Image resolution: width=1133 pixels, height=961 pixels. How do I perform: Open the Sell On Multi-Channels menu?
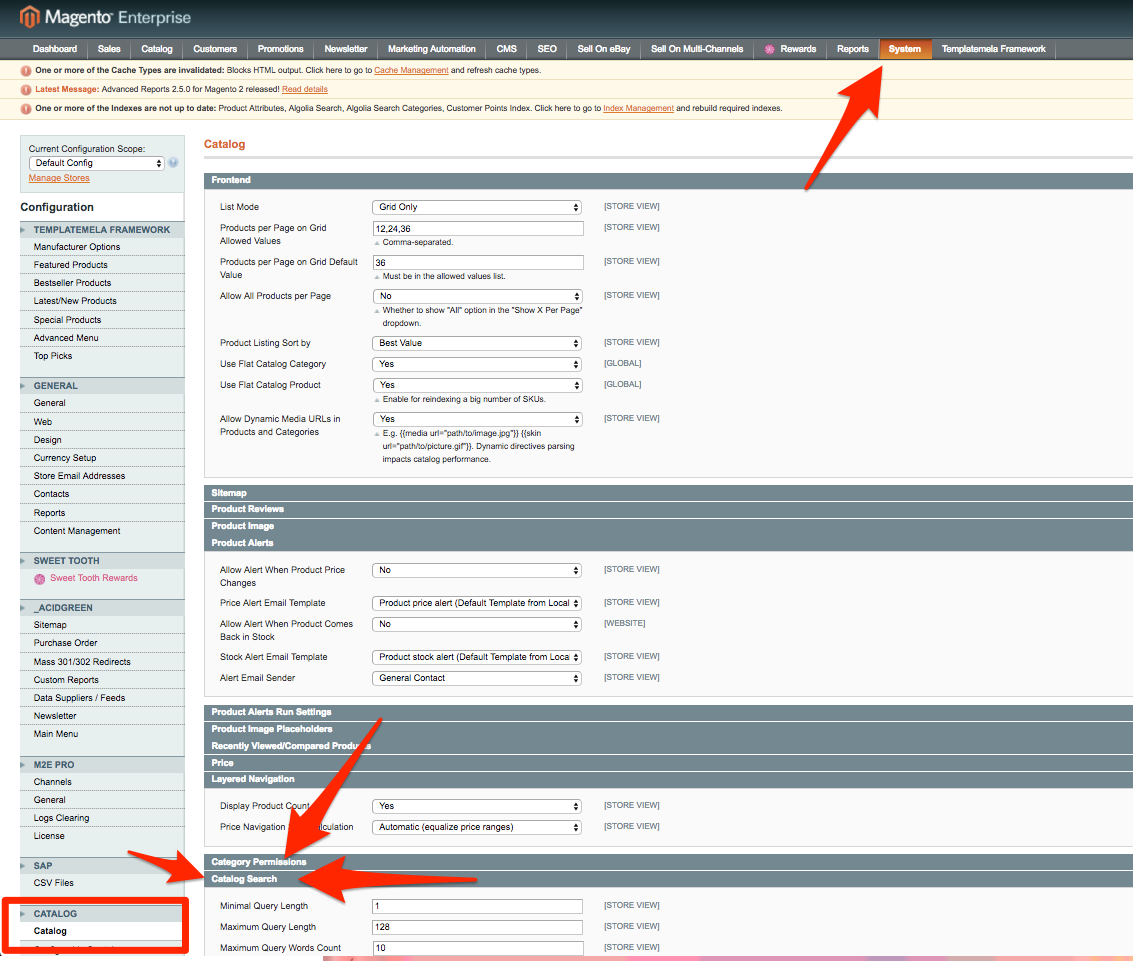(697, 49)
